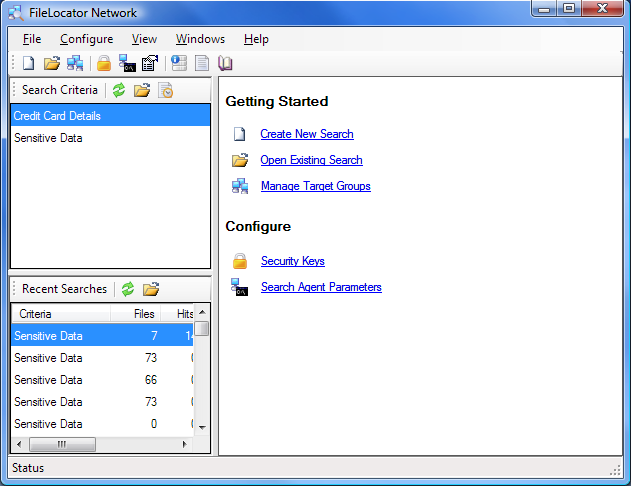Screen dimensions: 631x487
Task: Open the Help menu
Action: click(256, 39)
